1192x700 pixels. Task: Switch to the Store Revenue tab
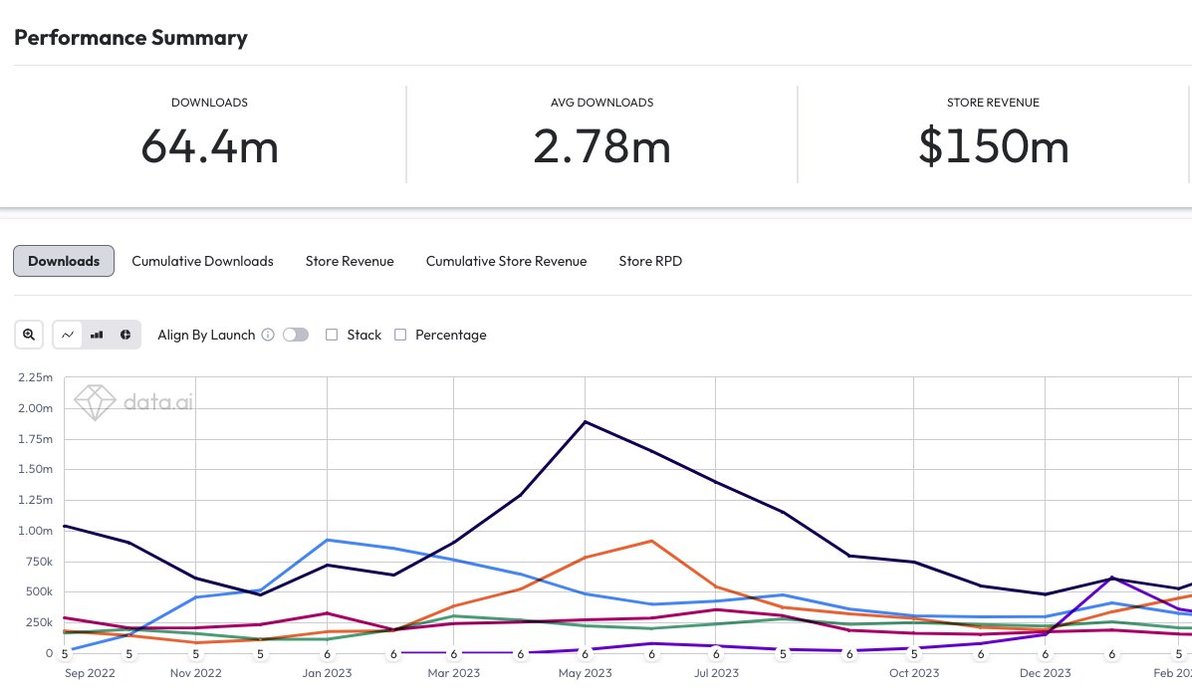pyautogui.click(x=349, y=261)
